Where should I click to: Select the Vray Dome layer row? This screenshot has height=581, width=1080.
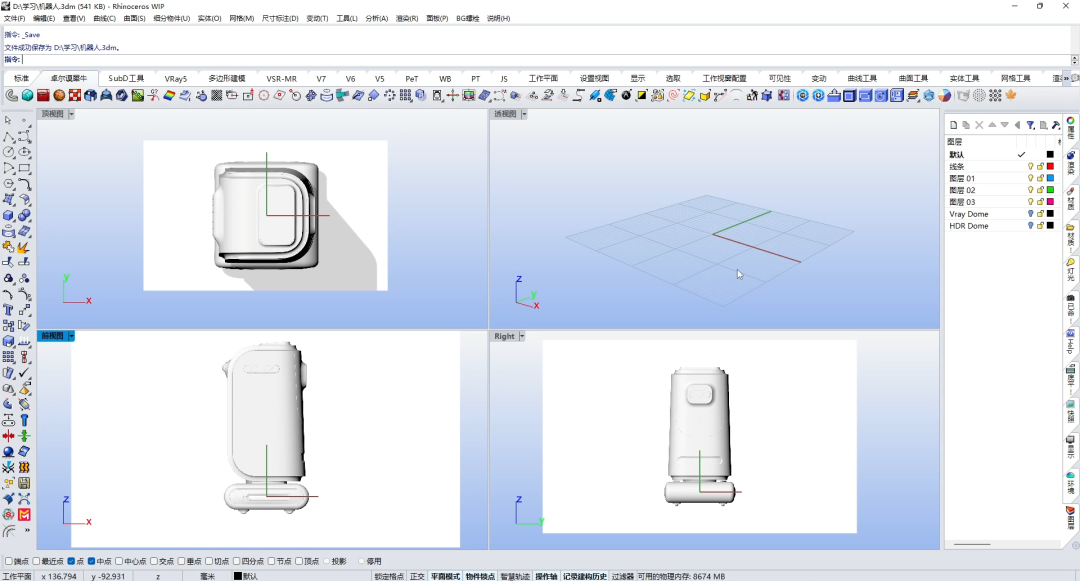pos(1002,214)
